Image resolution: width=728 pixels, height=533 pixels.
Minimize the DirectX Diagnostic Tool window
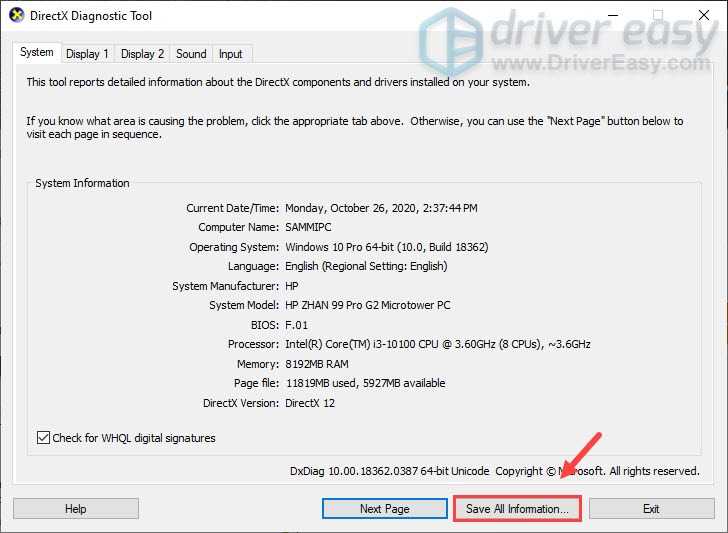tap(613, 15)
